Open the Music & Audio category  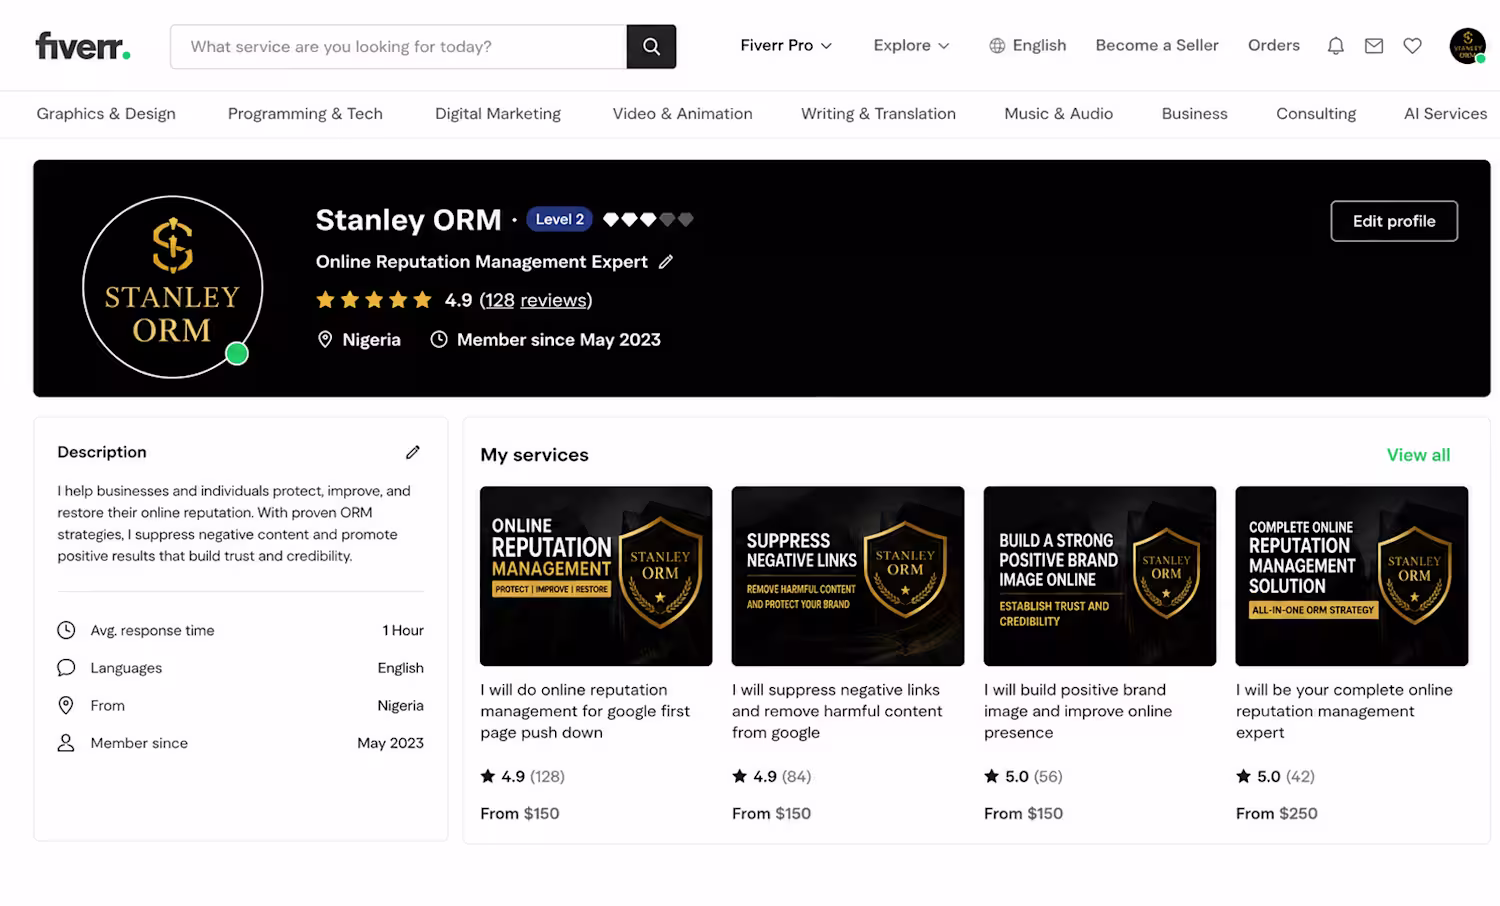click(x=1059, y=114)
